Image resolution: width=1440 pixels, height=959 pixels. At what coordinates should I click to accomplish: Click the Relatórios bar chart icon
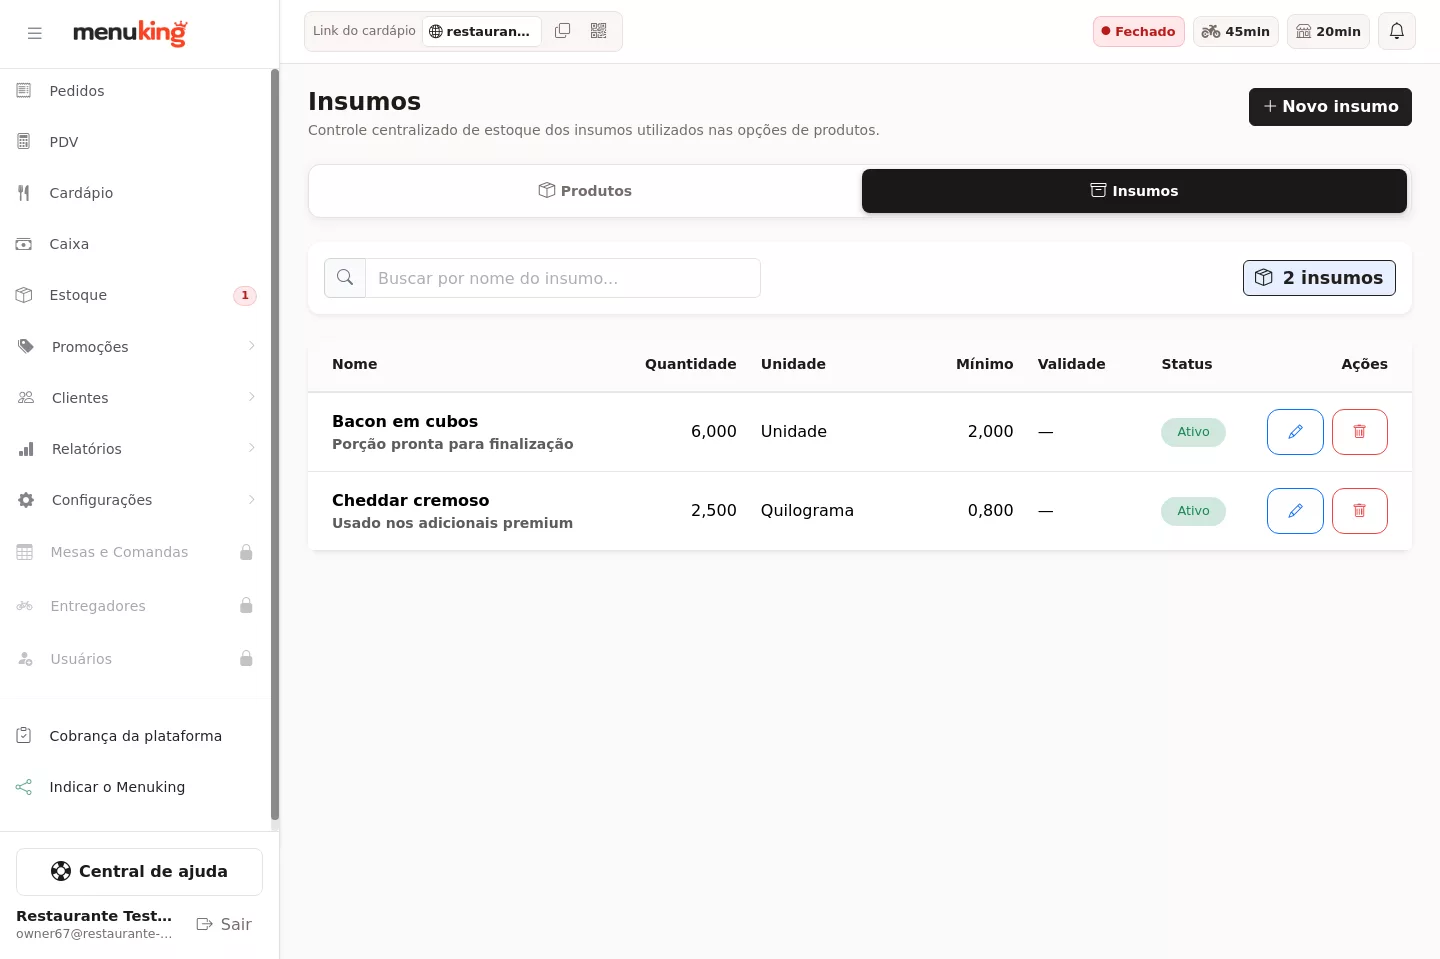click(x=26, y=449)
